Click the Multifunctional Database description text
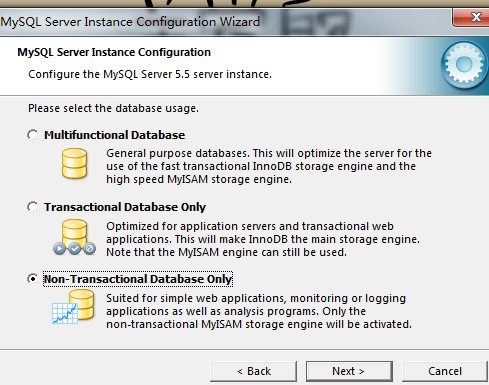489x385 pixels. tap(269, 166)
